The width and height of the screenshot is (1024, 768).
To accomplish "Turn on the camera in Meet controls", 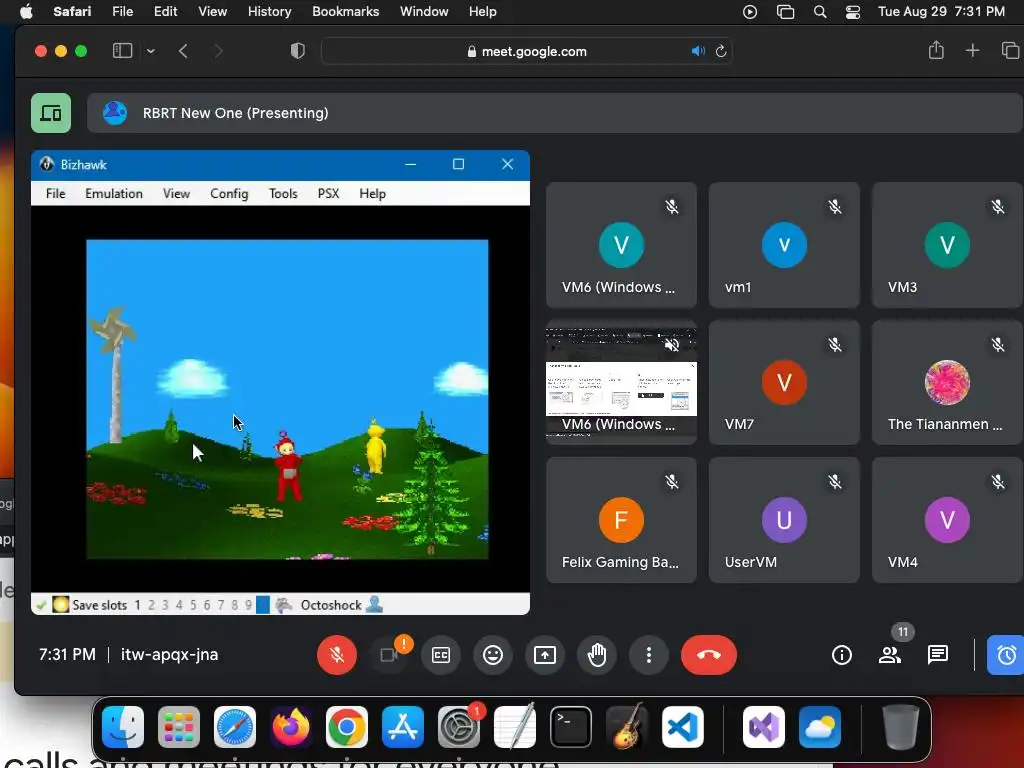I will tap(389, 654).
